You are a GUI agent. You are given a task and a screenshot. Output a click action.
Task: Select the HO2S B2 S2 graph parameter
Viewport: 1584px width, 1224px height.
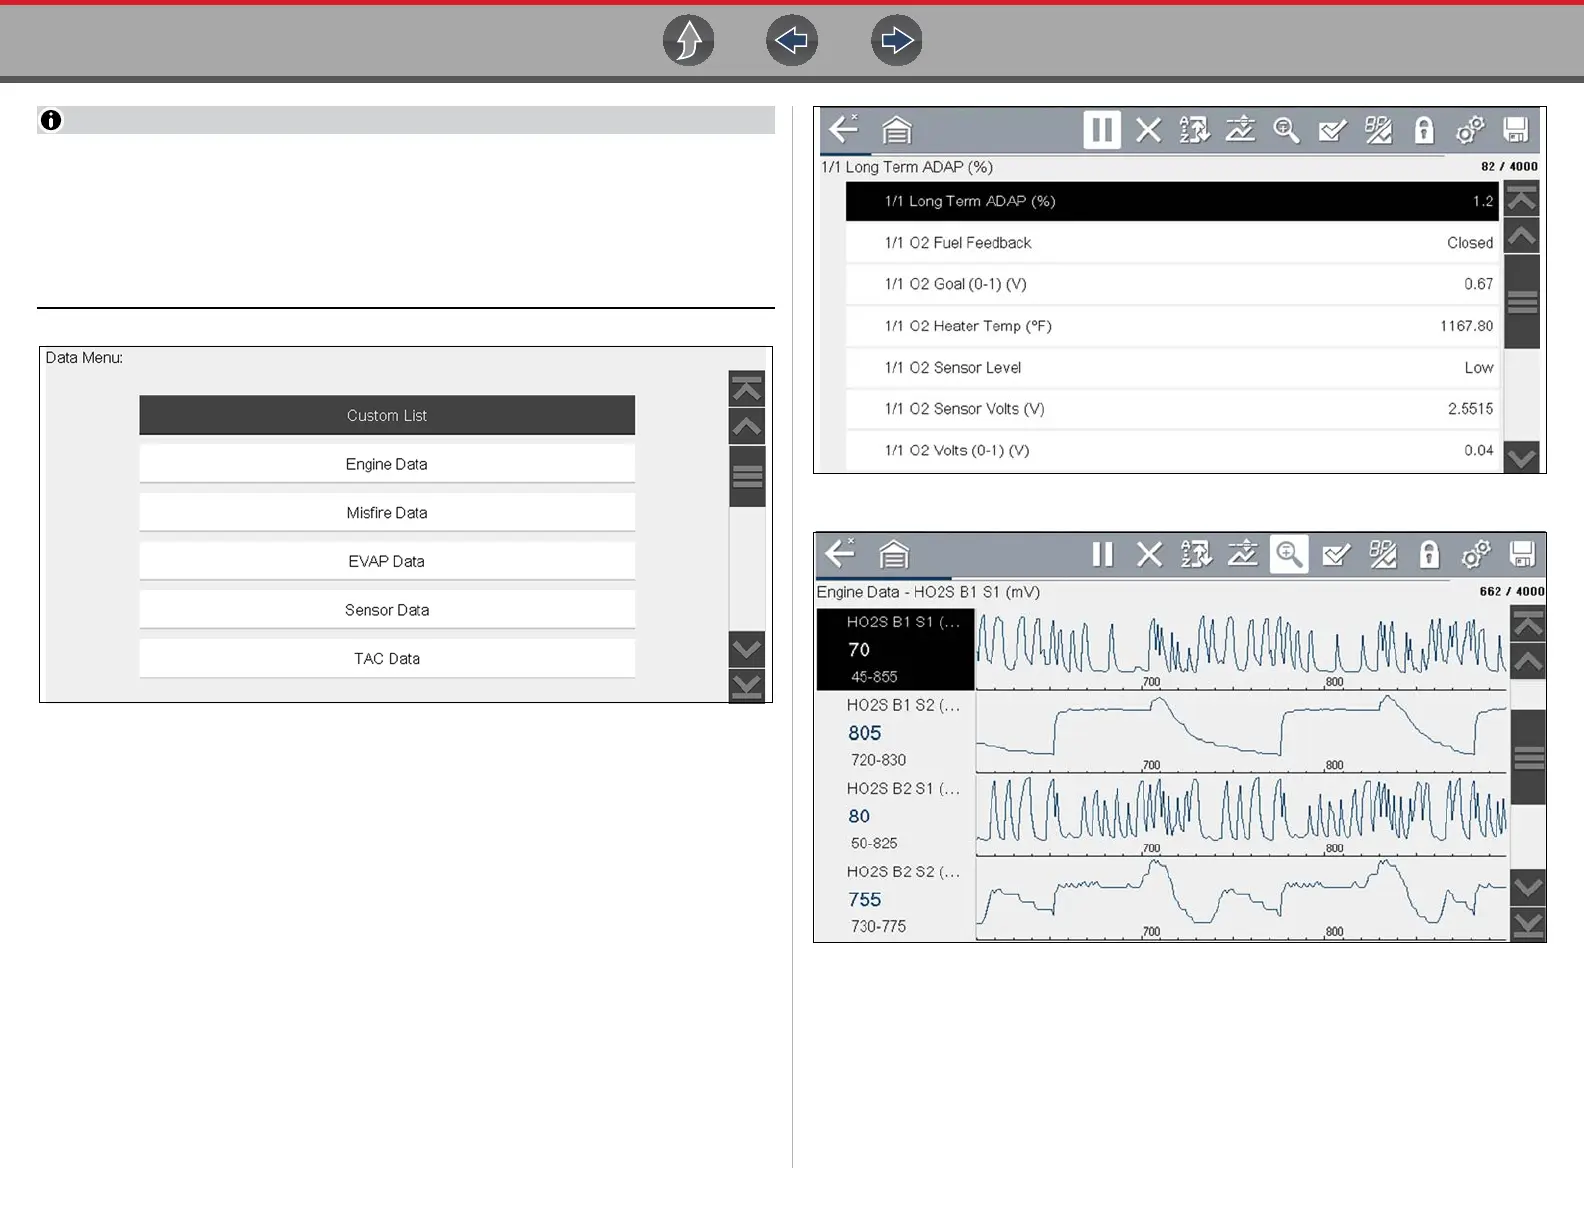point(896,899)
